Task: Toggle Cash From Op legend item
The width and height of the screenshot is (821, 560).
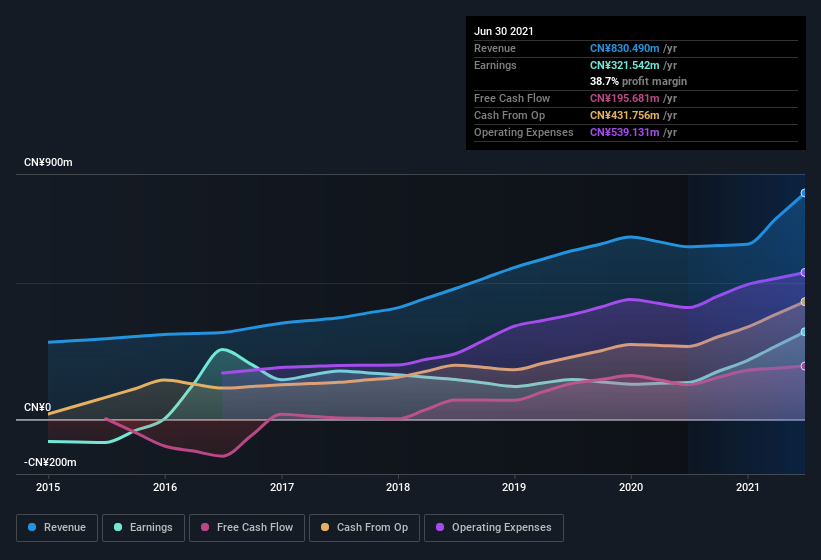Action: (364, 527)
